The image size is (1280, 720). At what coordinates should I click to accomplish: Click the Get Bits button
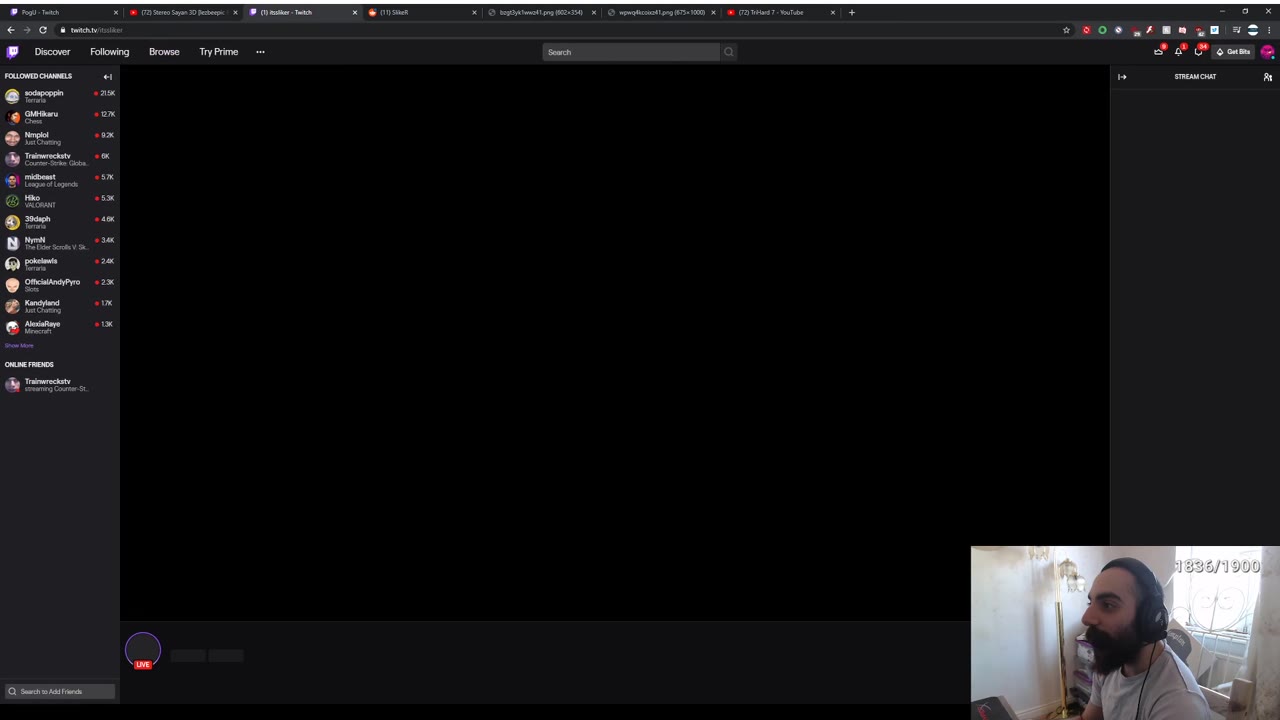(x=1233, y=52)
